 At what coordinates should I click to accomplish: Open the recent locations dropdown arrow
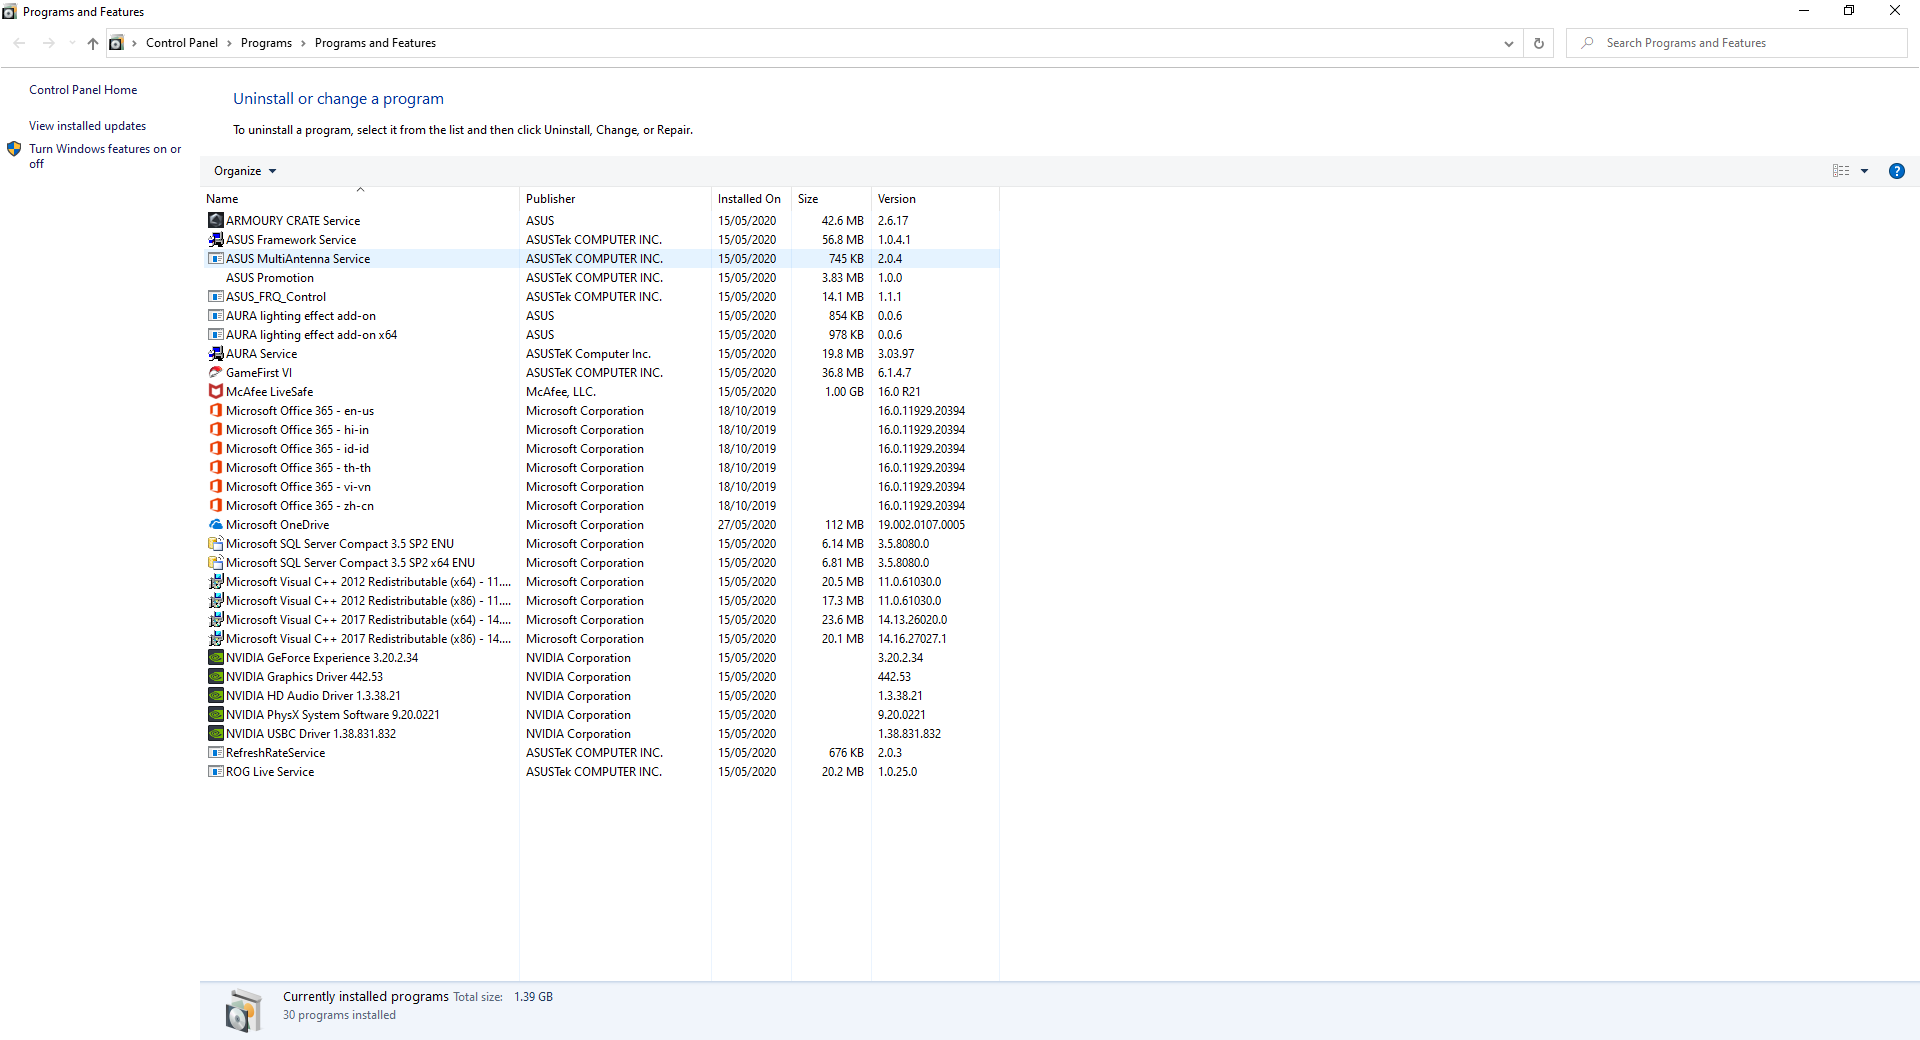pos(71,43)
